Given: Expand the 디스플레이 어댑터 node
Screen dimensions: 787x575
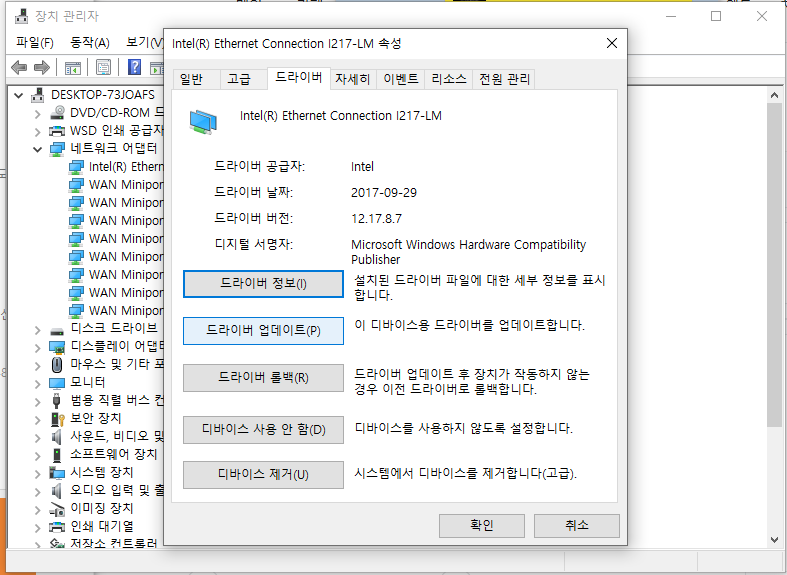Looking at the screenshot, I should coord(38,348).
